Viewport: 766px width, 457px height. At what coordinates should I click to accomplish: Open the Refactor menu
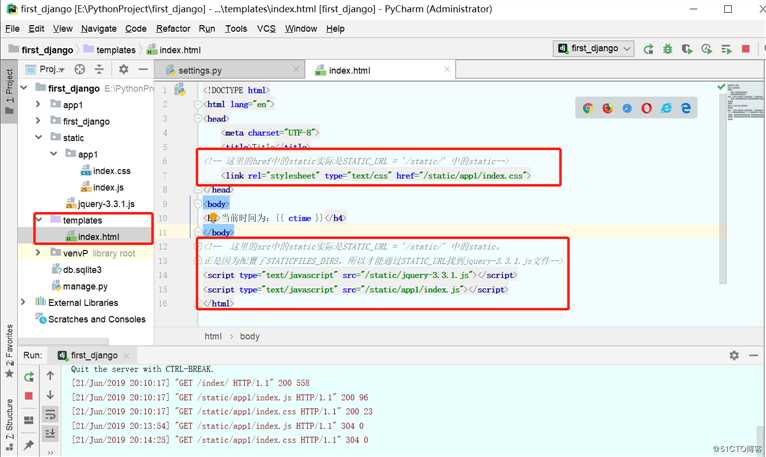point(173,29)
